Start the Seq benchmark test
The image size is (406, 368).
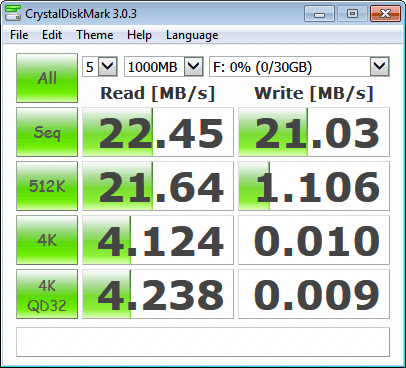coord(47,132)
